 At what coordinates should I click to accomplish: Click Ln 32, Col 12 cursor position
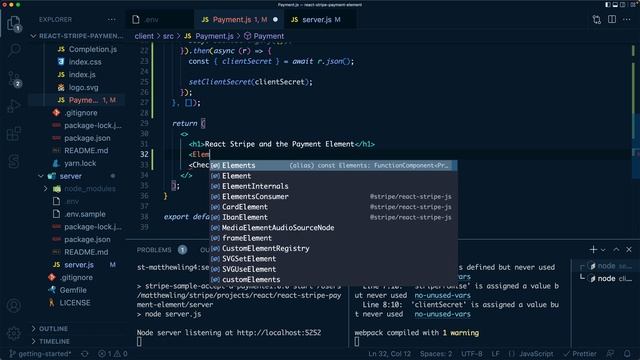pyautogui.click(x=389, y=354)
